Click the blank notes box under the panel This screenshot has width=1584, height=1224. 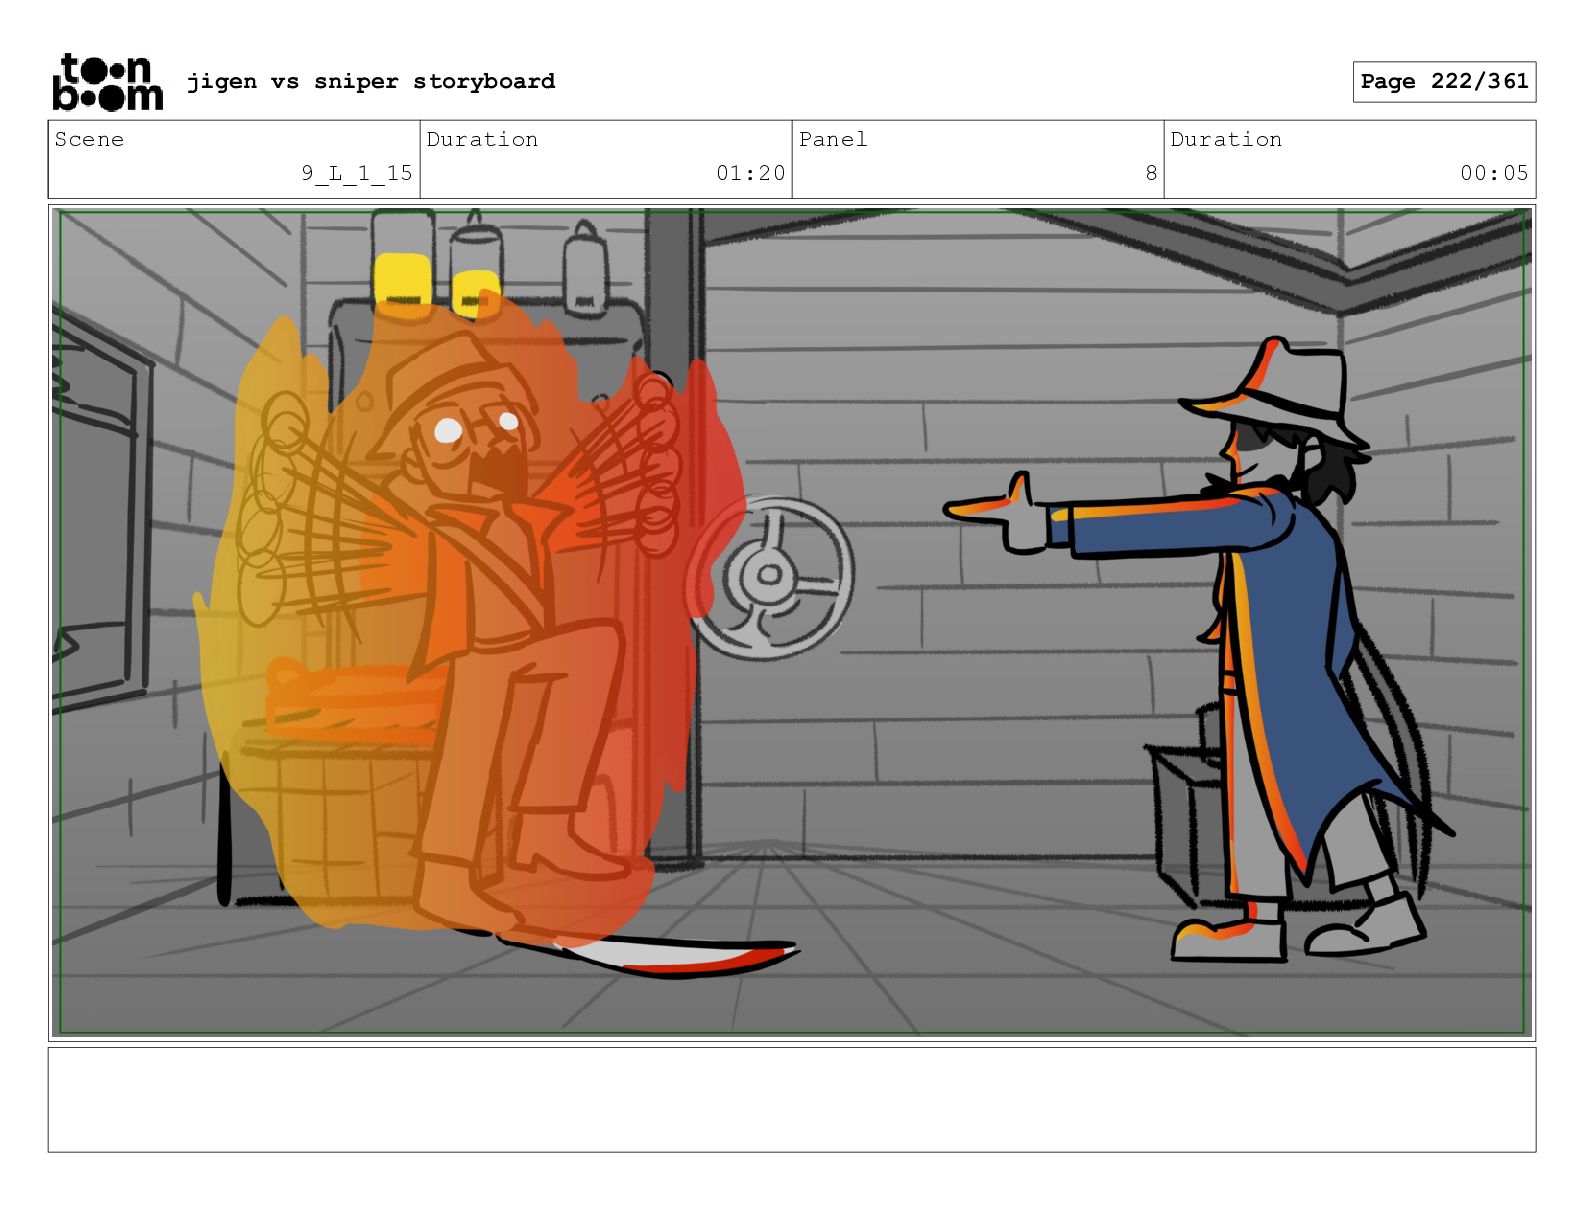pos(792,1099)
